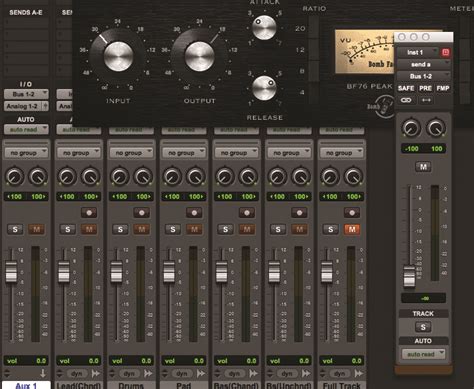474x389 pixels.
Task: Solo the Ba(Unchnd) track
Action: pyautogui.click(x=278, y=229)
